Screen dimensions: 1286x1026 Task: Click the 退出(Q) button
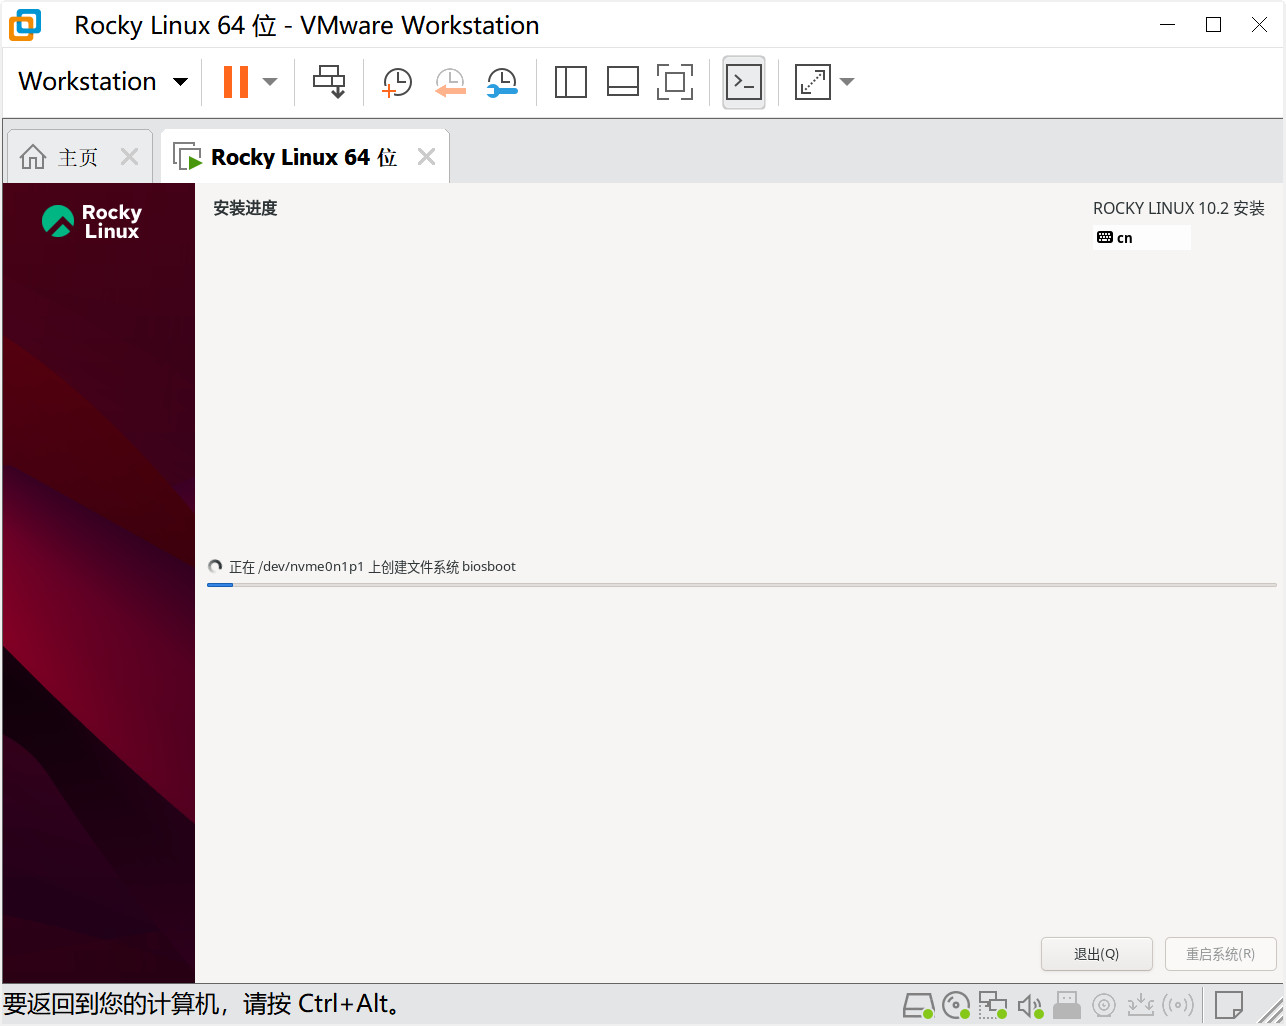tap(1097, 954)
